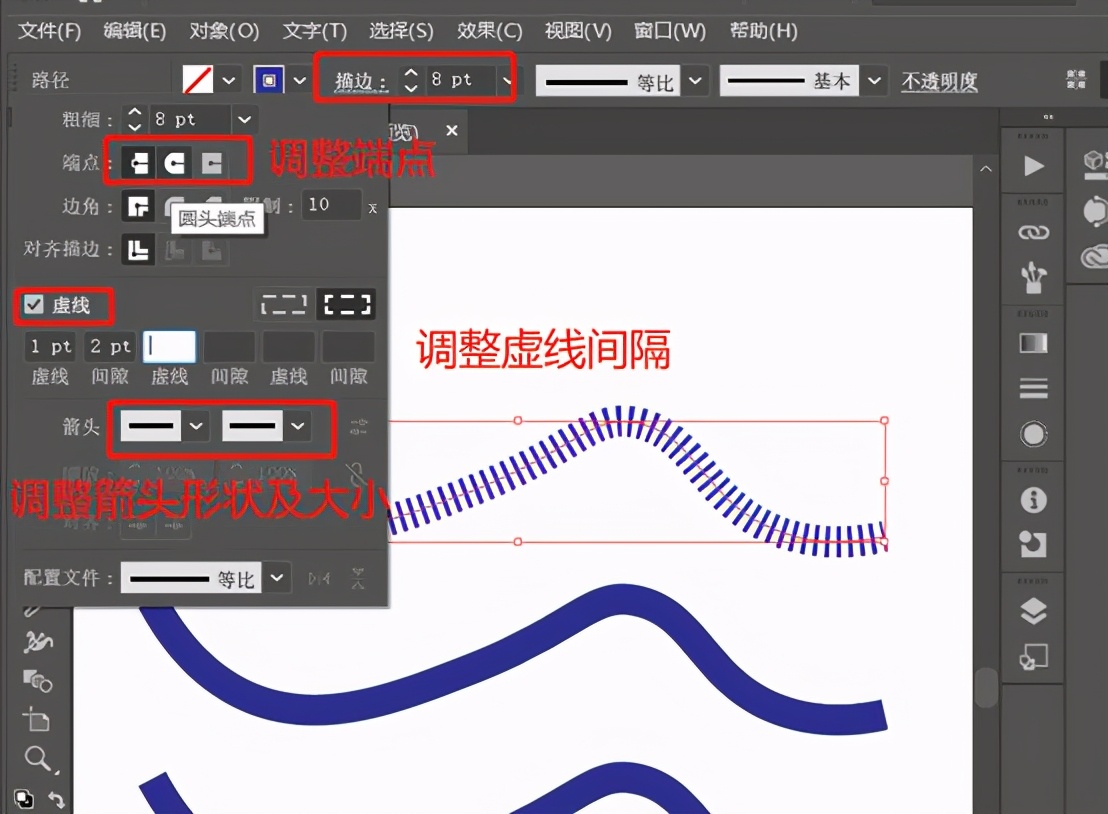Click the third gap input field
Image resolution: width=1108 pixels, height=814 pixels.
[x=348, y=346]
